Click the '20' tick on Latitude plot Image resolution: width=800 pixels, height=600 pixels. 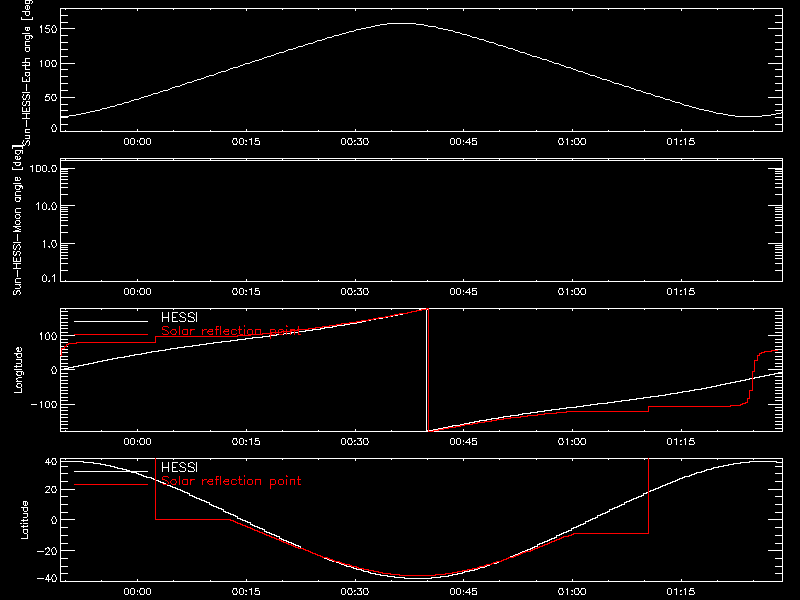[x=52, y=490]
